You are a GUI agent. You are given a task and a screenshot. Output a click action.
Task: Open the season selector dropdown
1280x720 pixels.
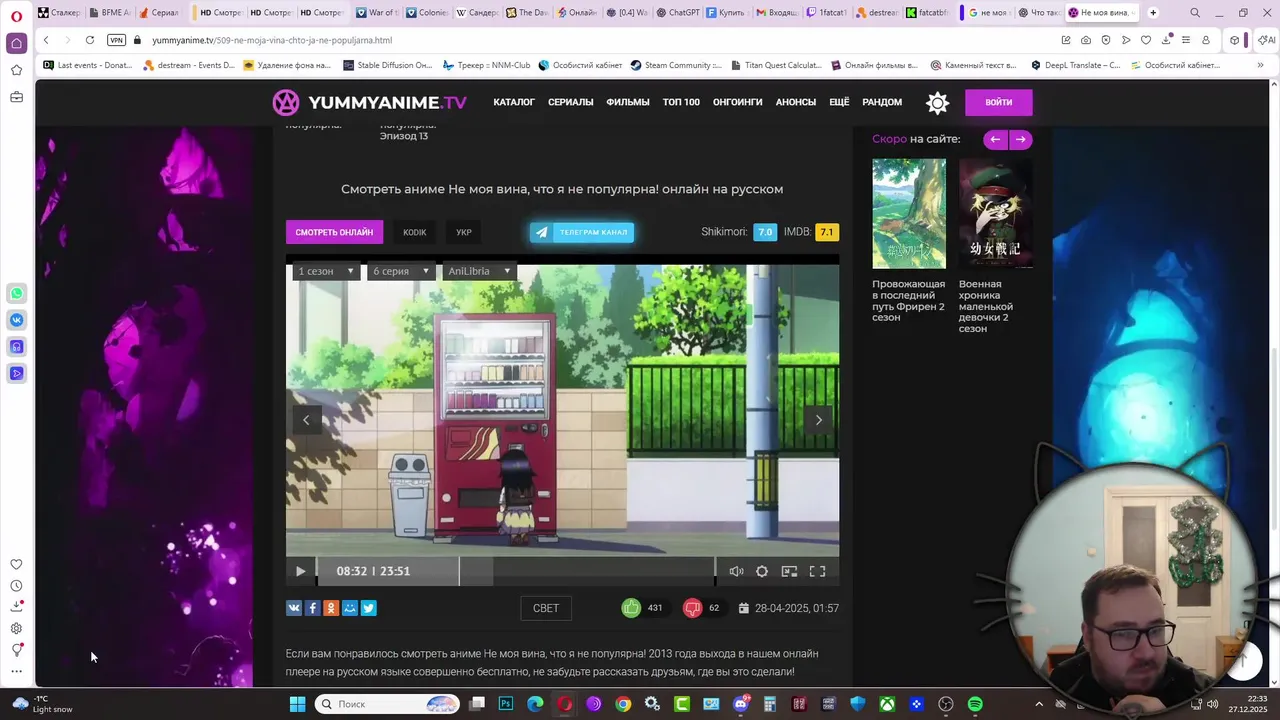click(x=326, y=271)
